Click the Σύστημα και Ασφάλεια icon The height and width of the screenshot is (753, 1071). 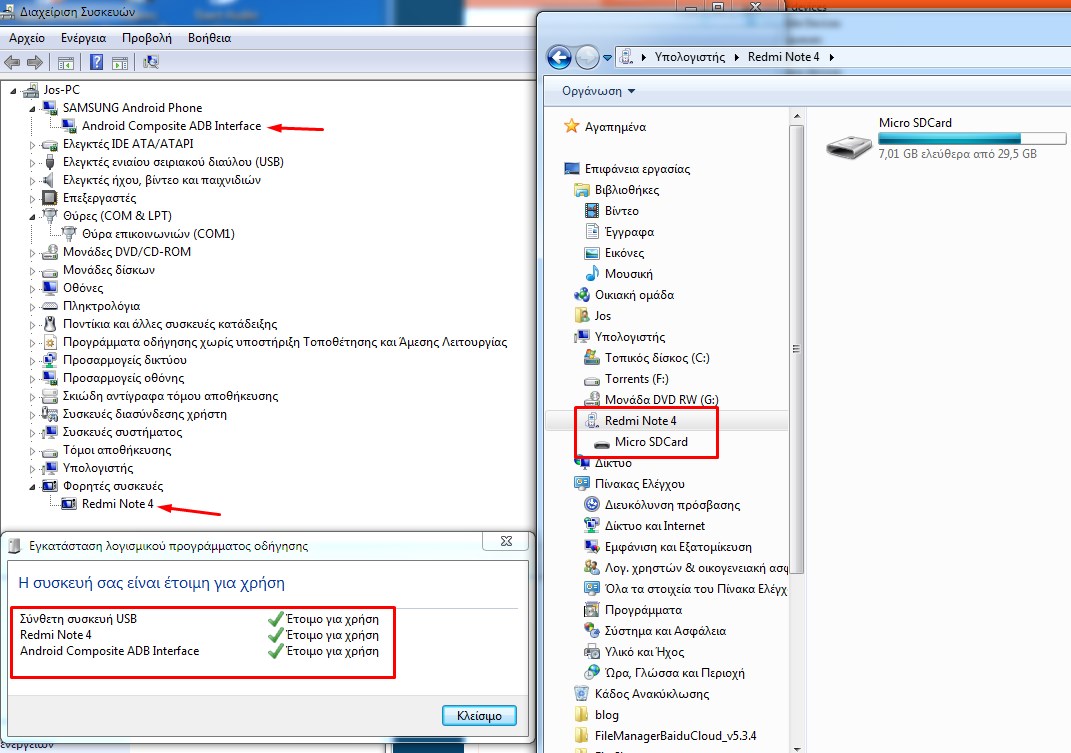tap(592, 631)
